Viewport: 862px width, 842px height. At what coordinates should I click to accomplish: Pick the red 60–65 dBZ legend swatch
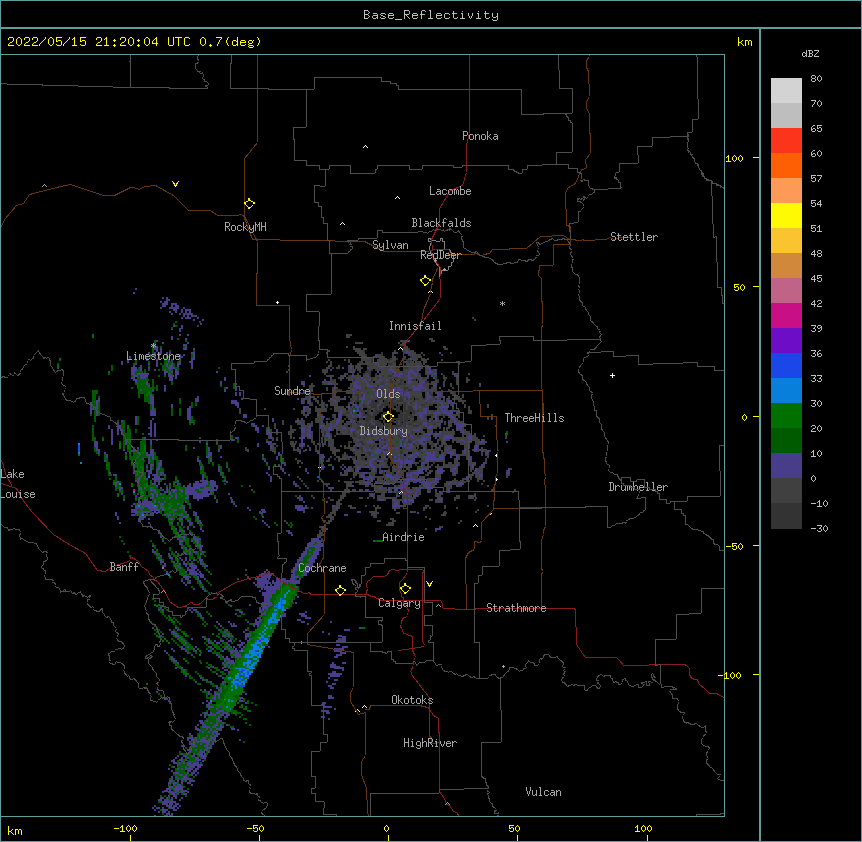786,141
